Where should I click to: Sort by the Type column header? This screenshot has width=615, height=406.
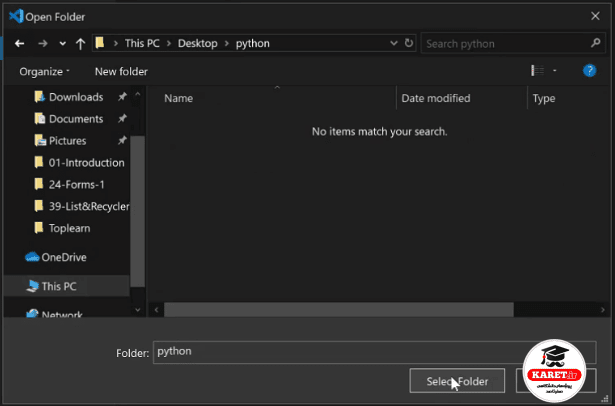(544, 98)
